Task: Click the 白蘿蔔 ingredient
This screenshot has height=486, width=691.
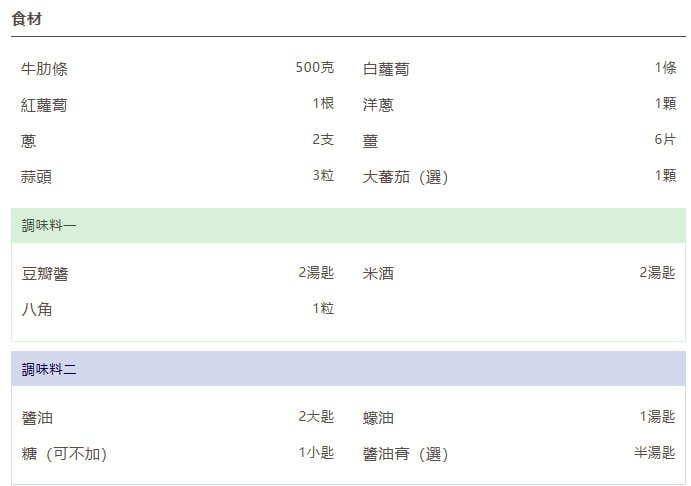Action: (x=386, y=69)
